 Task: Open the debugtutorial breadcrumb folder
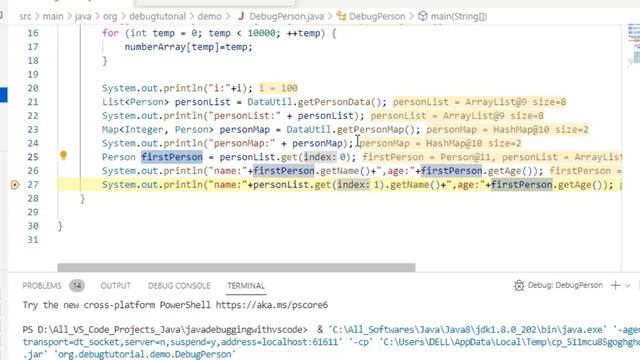coord(157,16)
